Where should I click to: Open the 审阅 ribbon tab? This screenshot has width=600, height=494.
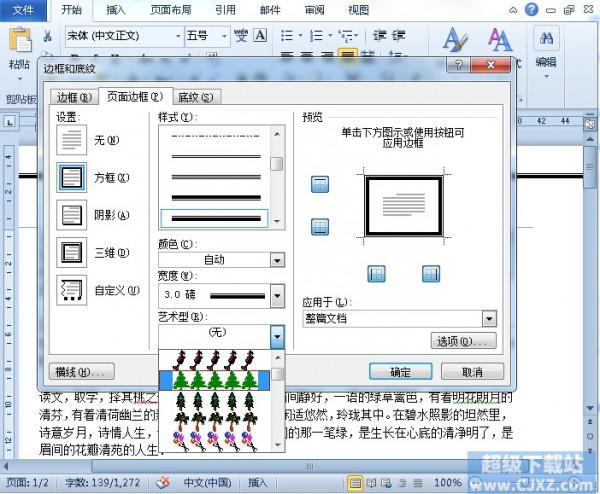point(314,10)
